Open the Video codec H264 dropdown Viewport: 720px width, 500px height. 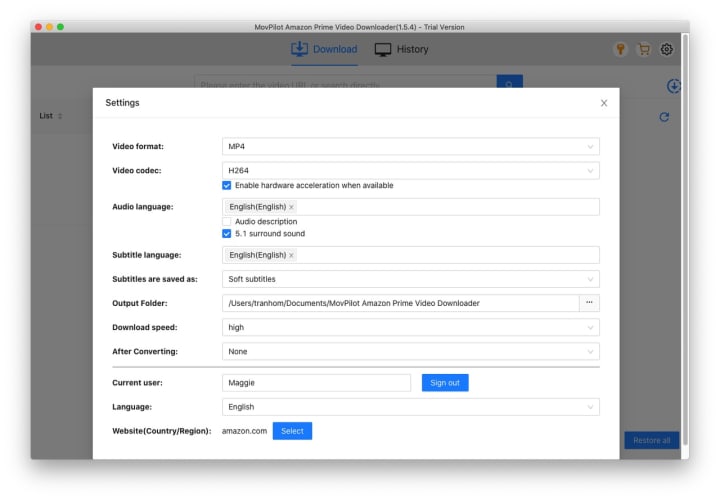coord(411,170)
